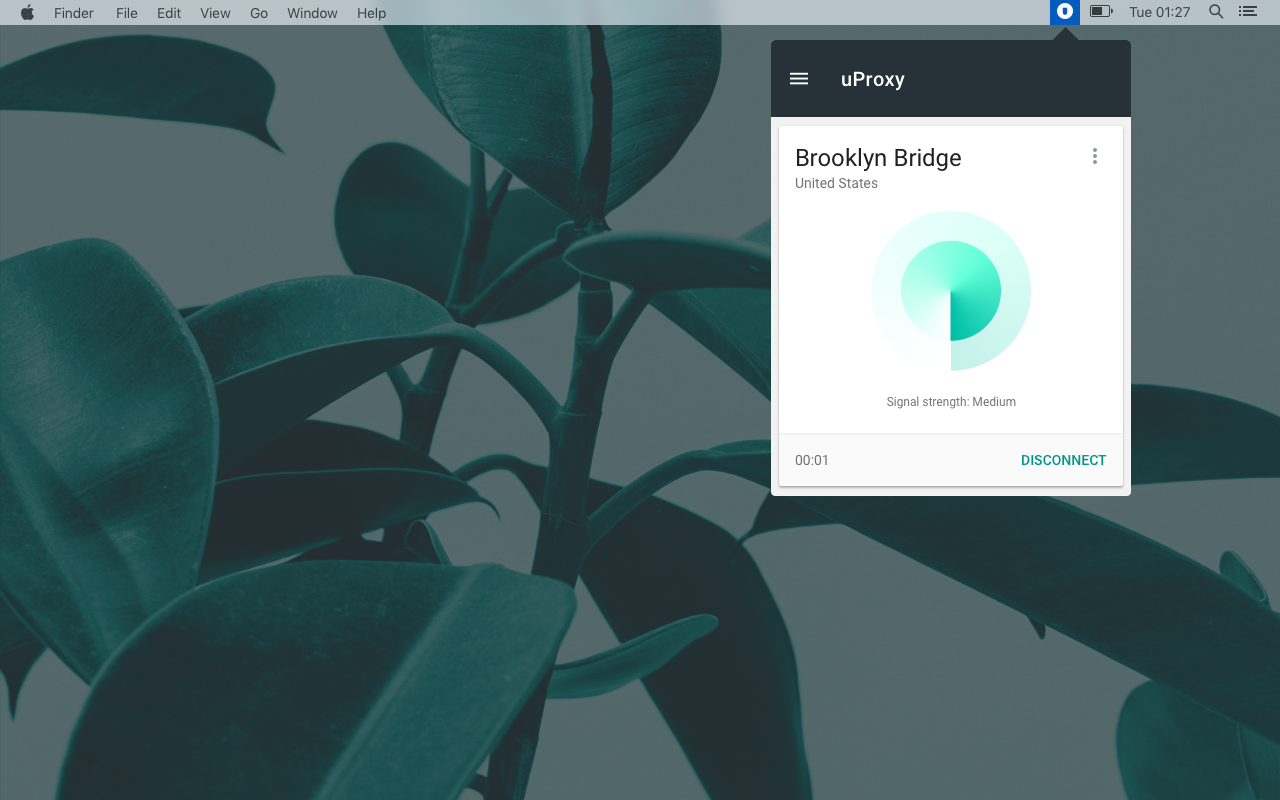This screenshot has width=1280, height=800.
Task: Click the United States location label
Action: tap(836, 183)
